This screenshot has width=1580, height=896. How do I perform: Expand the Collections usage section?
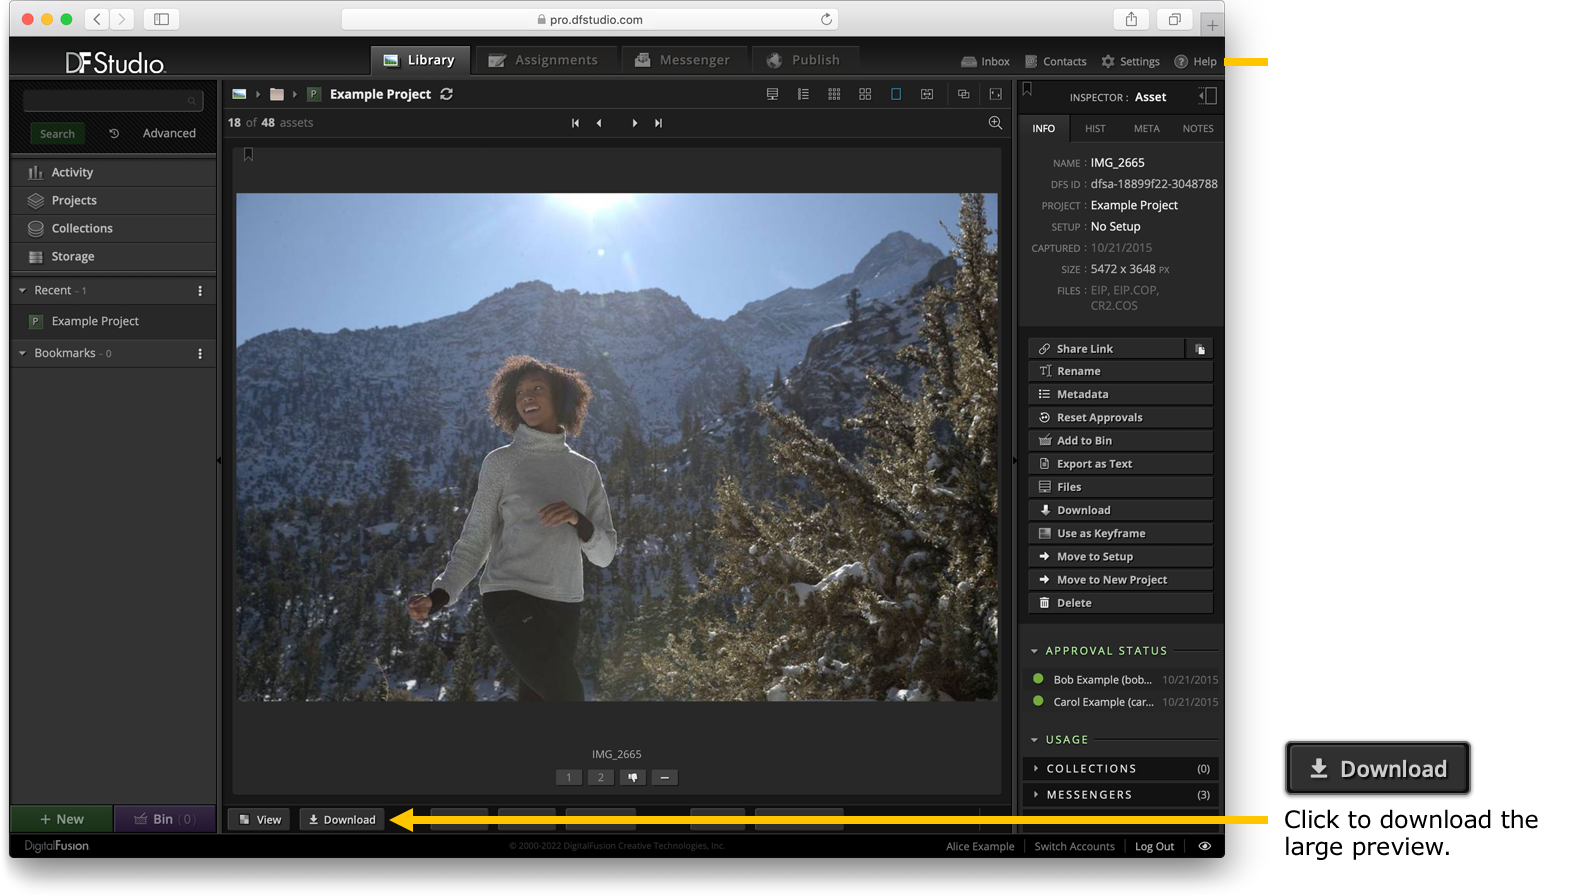coord(1090,769)
